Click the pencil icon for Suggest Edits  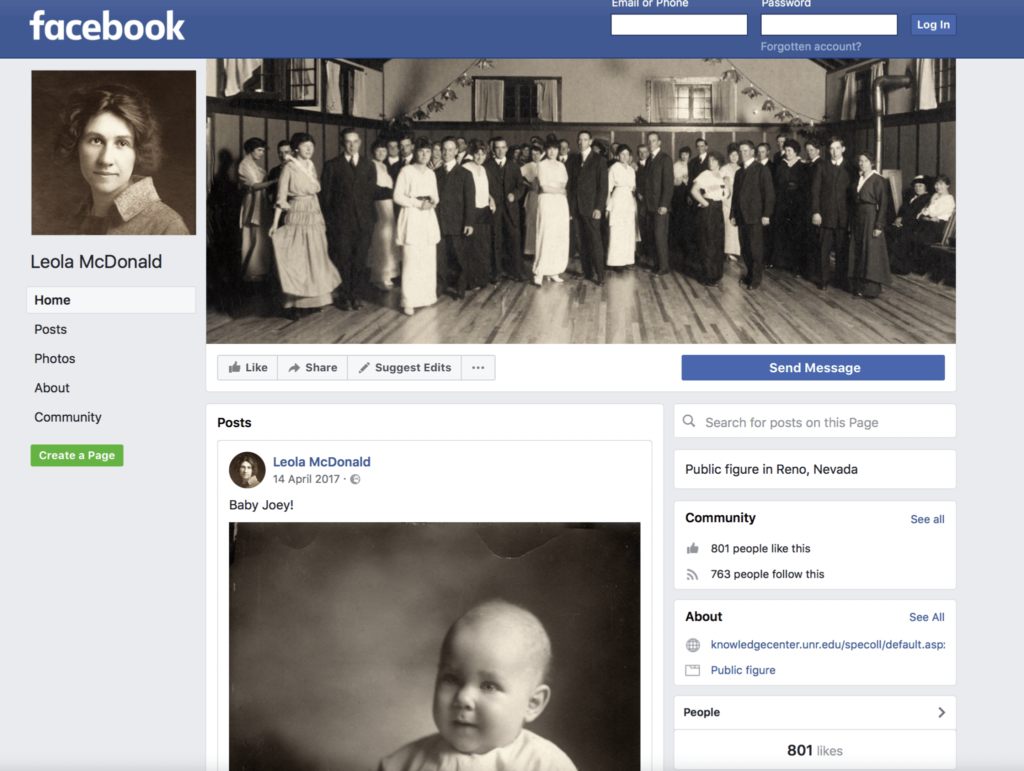364,368
